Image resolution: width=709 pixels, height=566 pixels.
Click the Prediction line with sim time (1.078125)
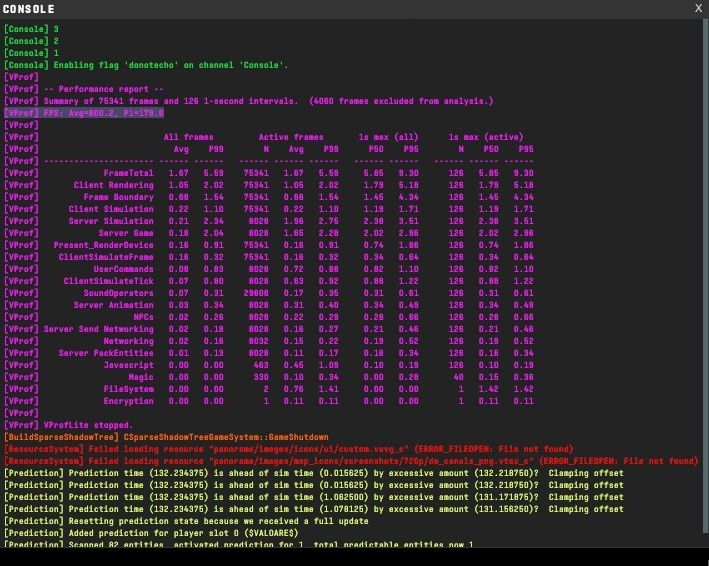pyautogui.click(x=313, y=509)
